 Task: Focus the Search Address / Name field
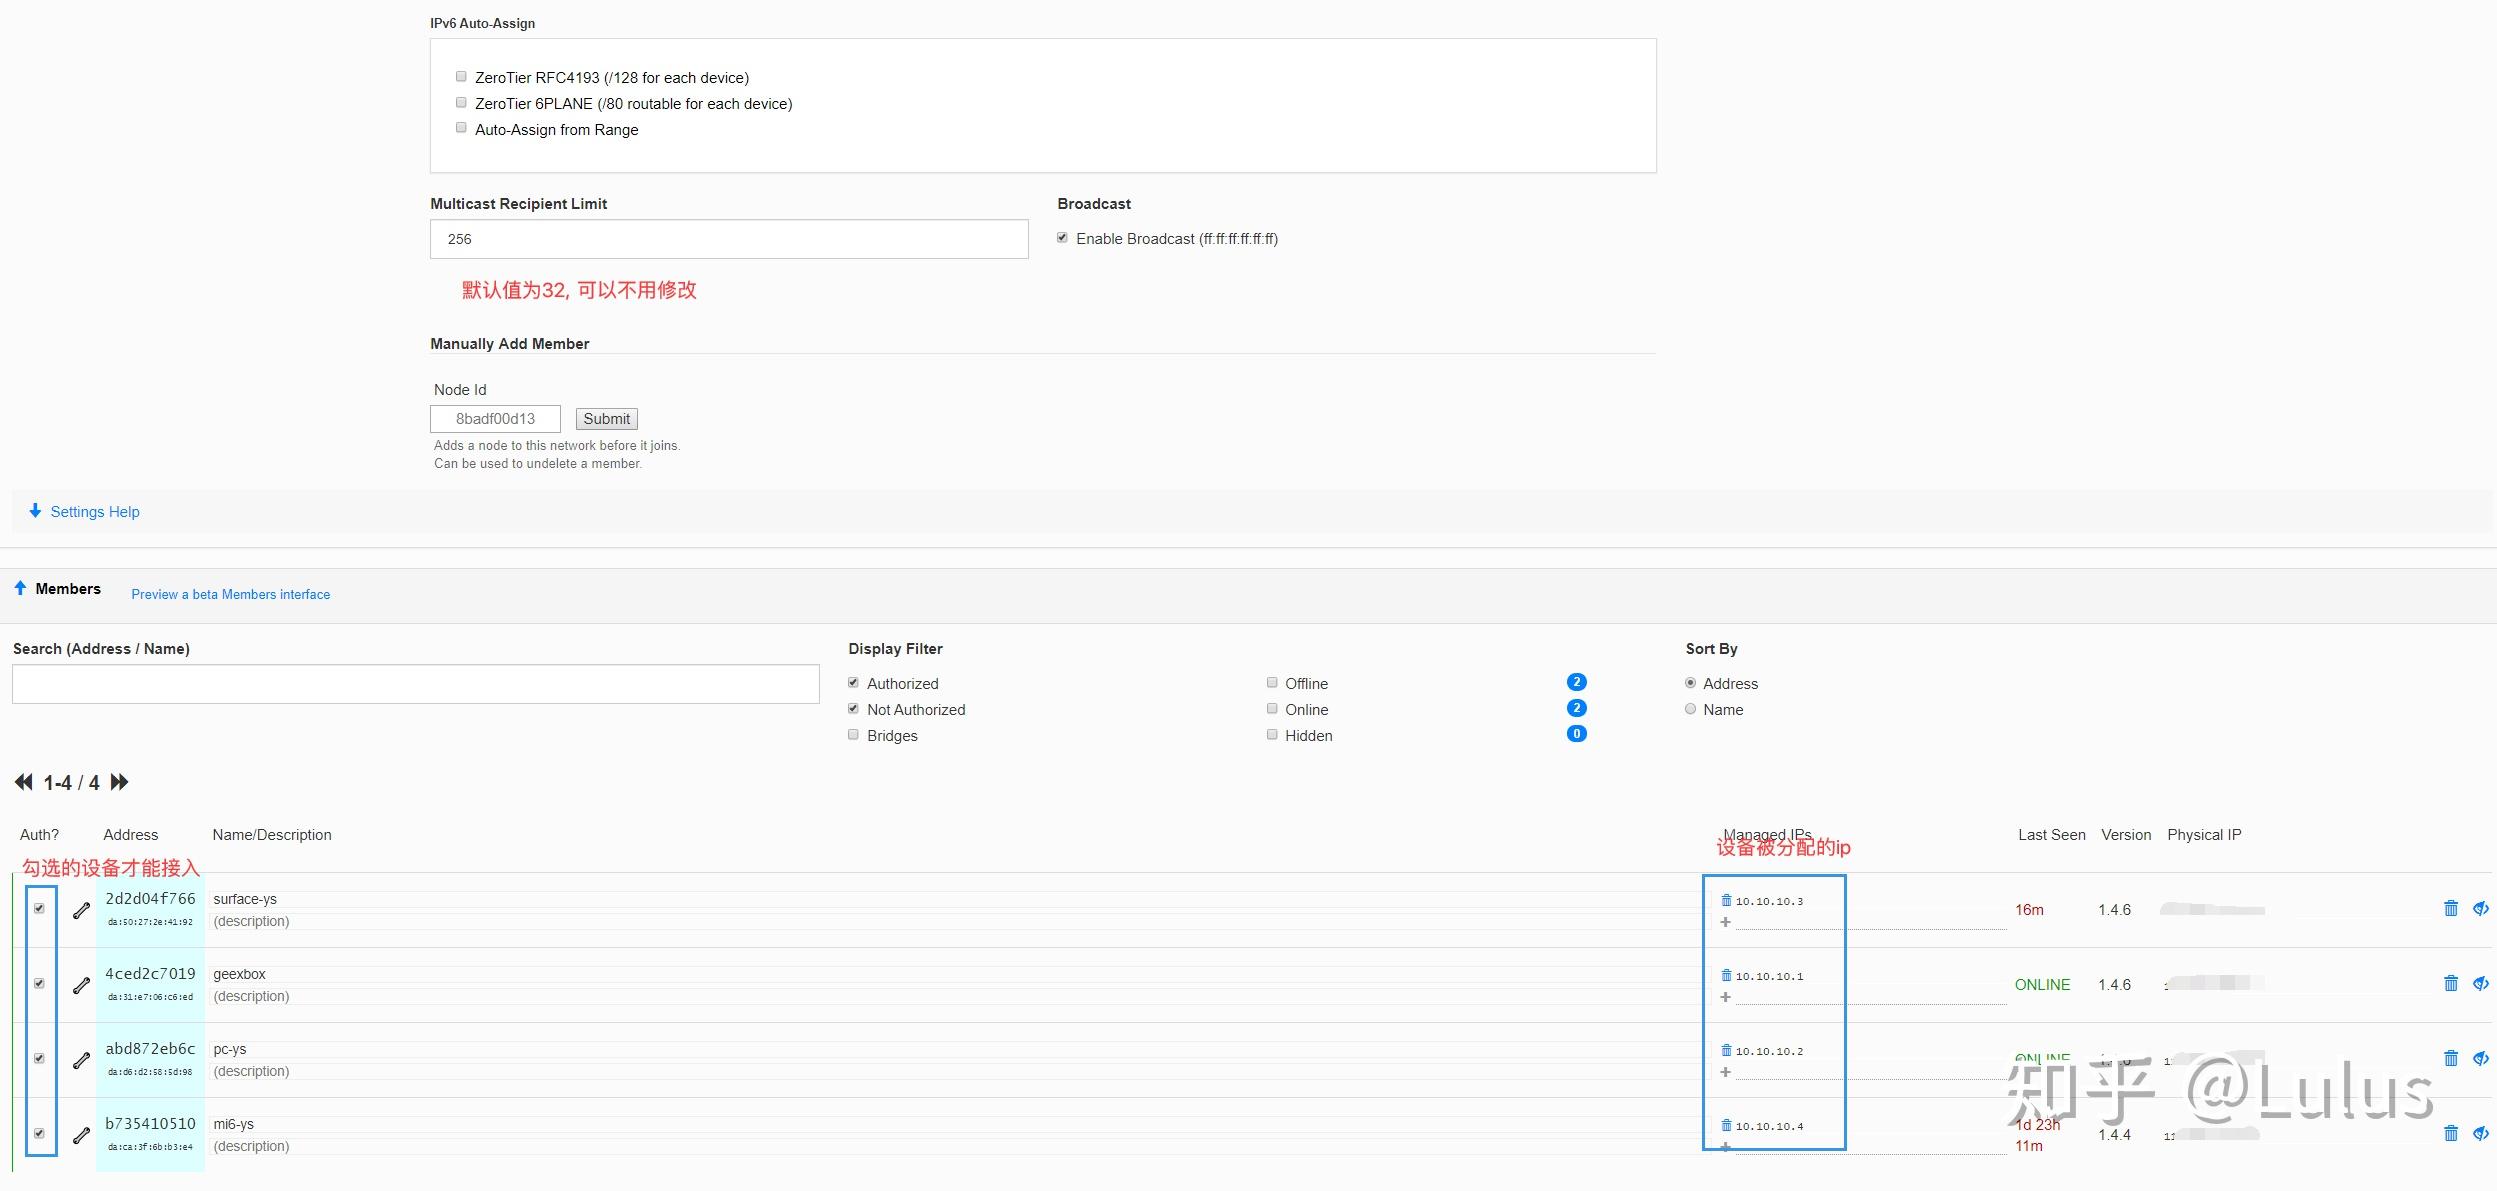click(416, 684)
